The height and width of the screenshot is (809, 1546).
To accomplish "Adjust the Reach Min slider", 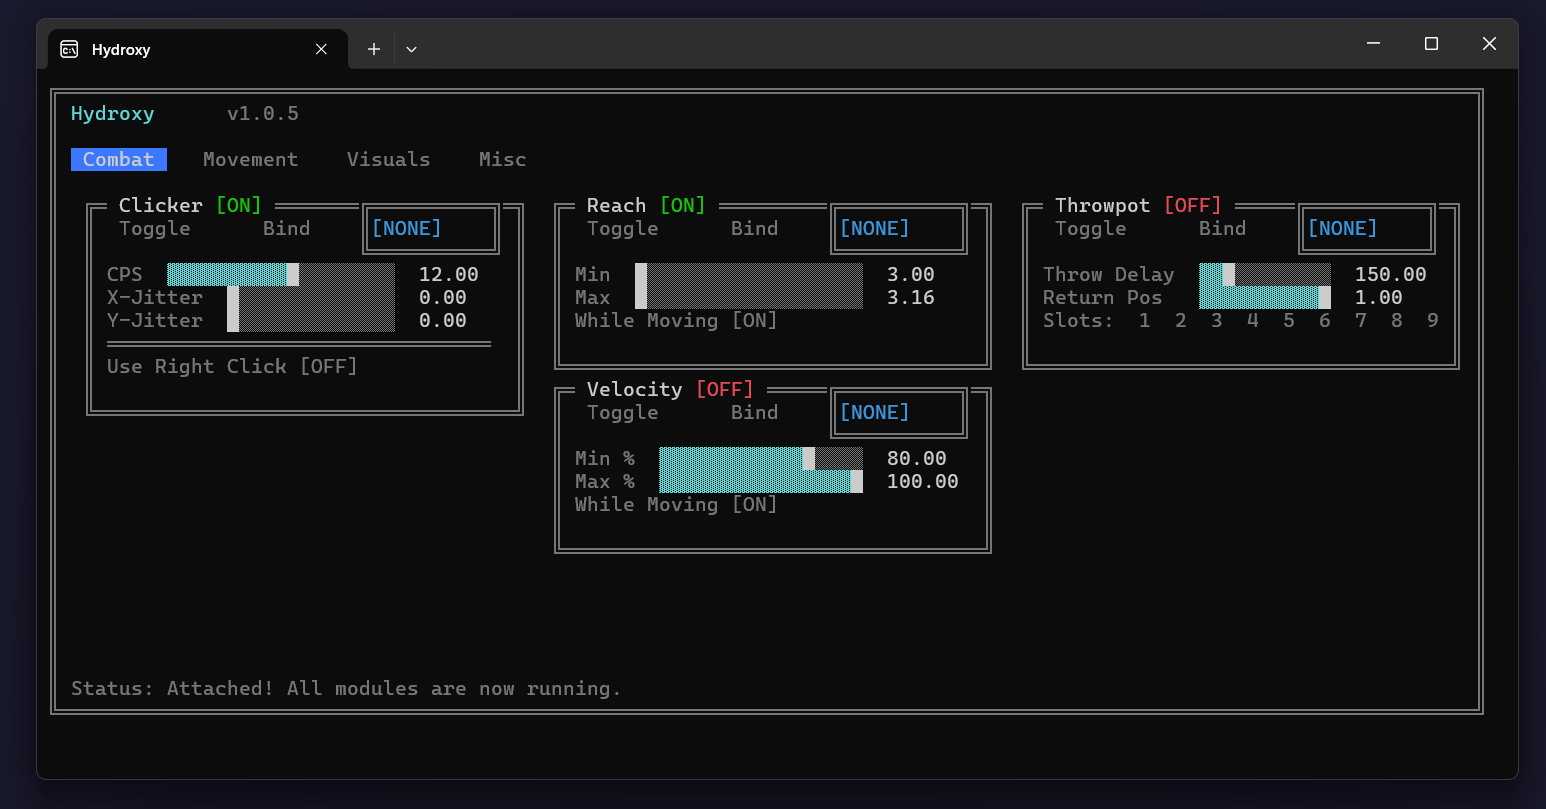I will pos(749,275).
